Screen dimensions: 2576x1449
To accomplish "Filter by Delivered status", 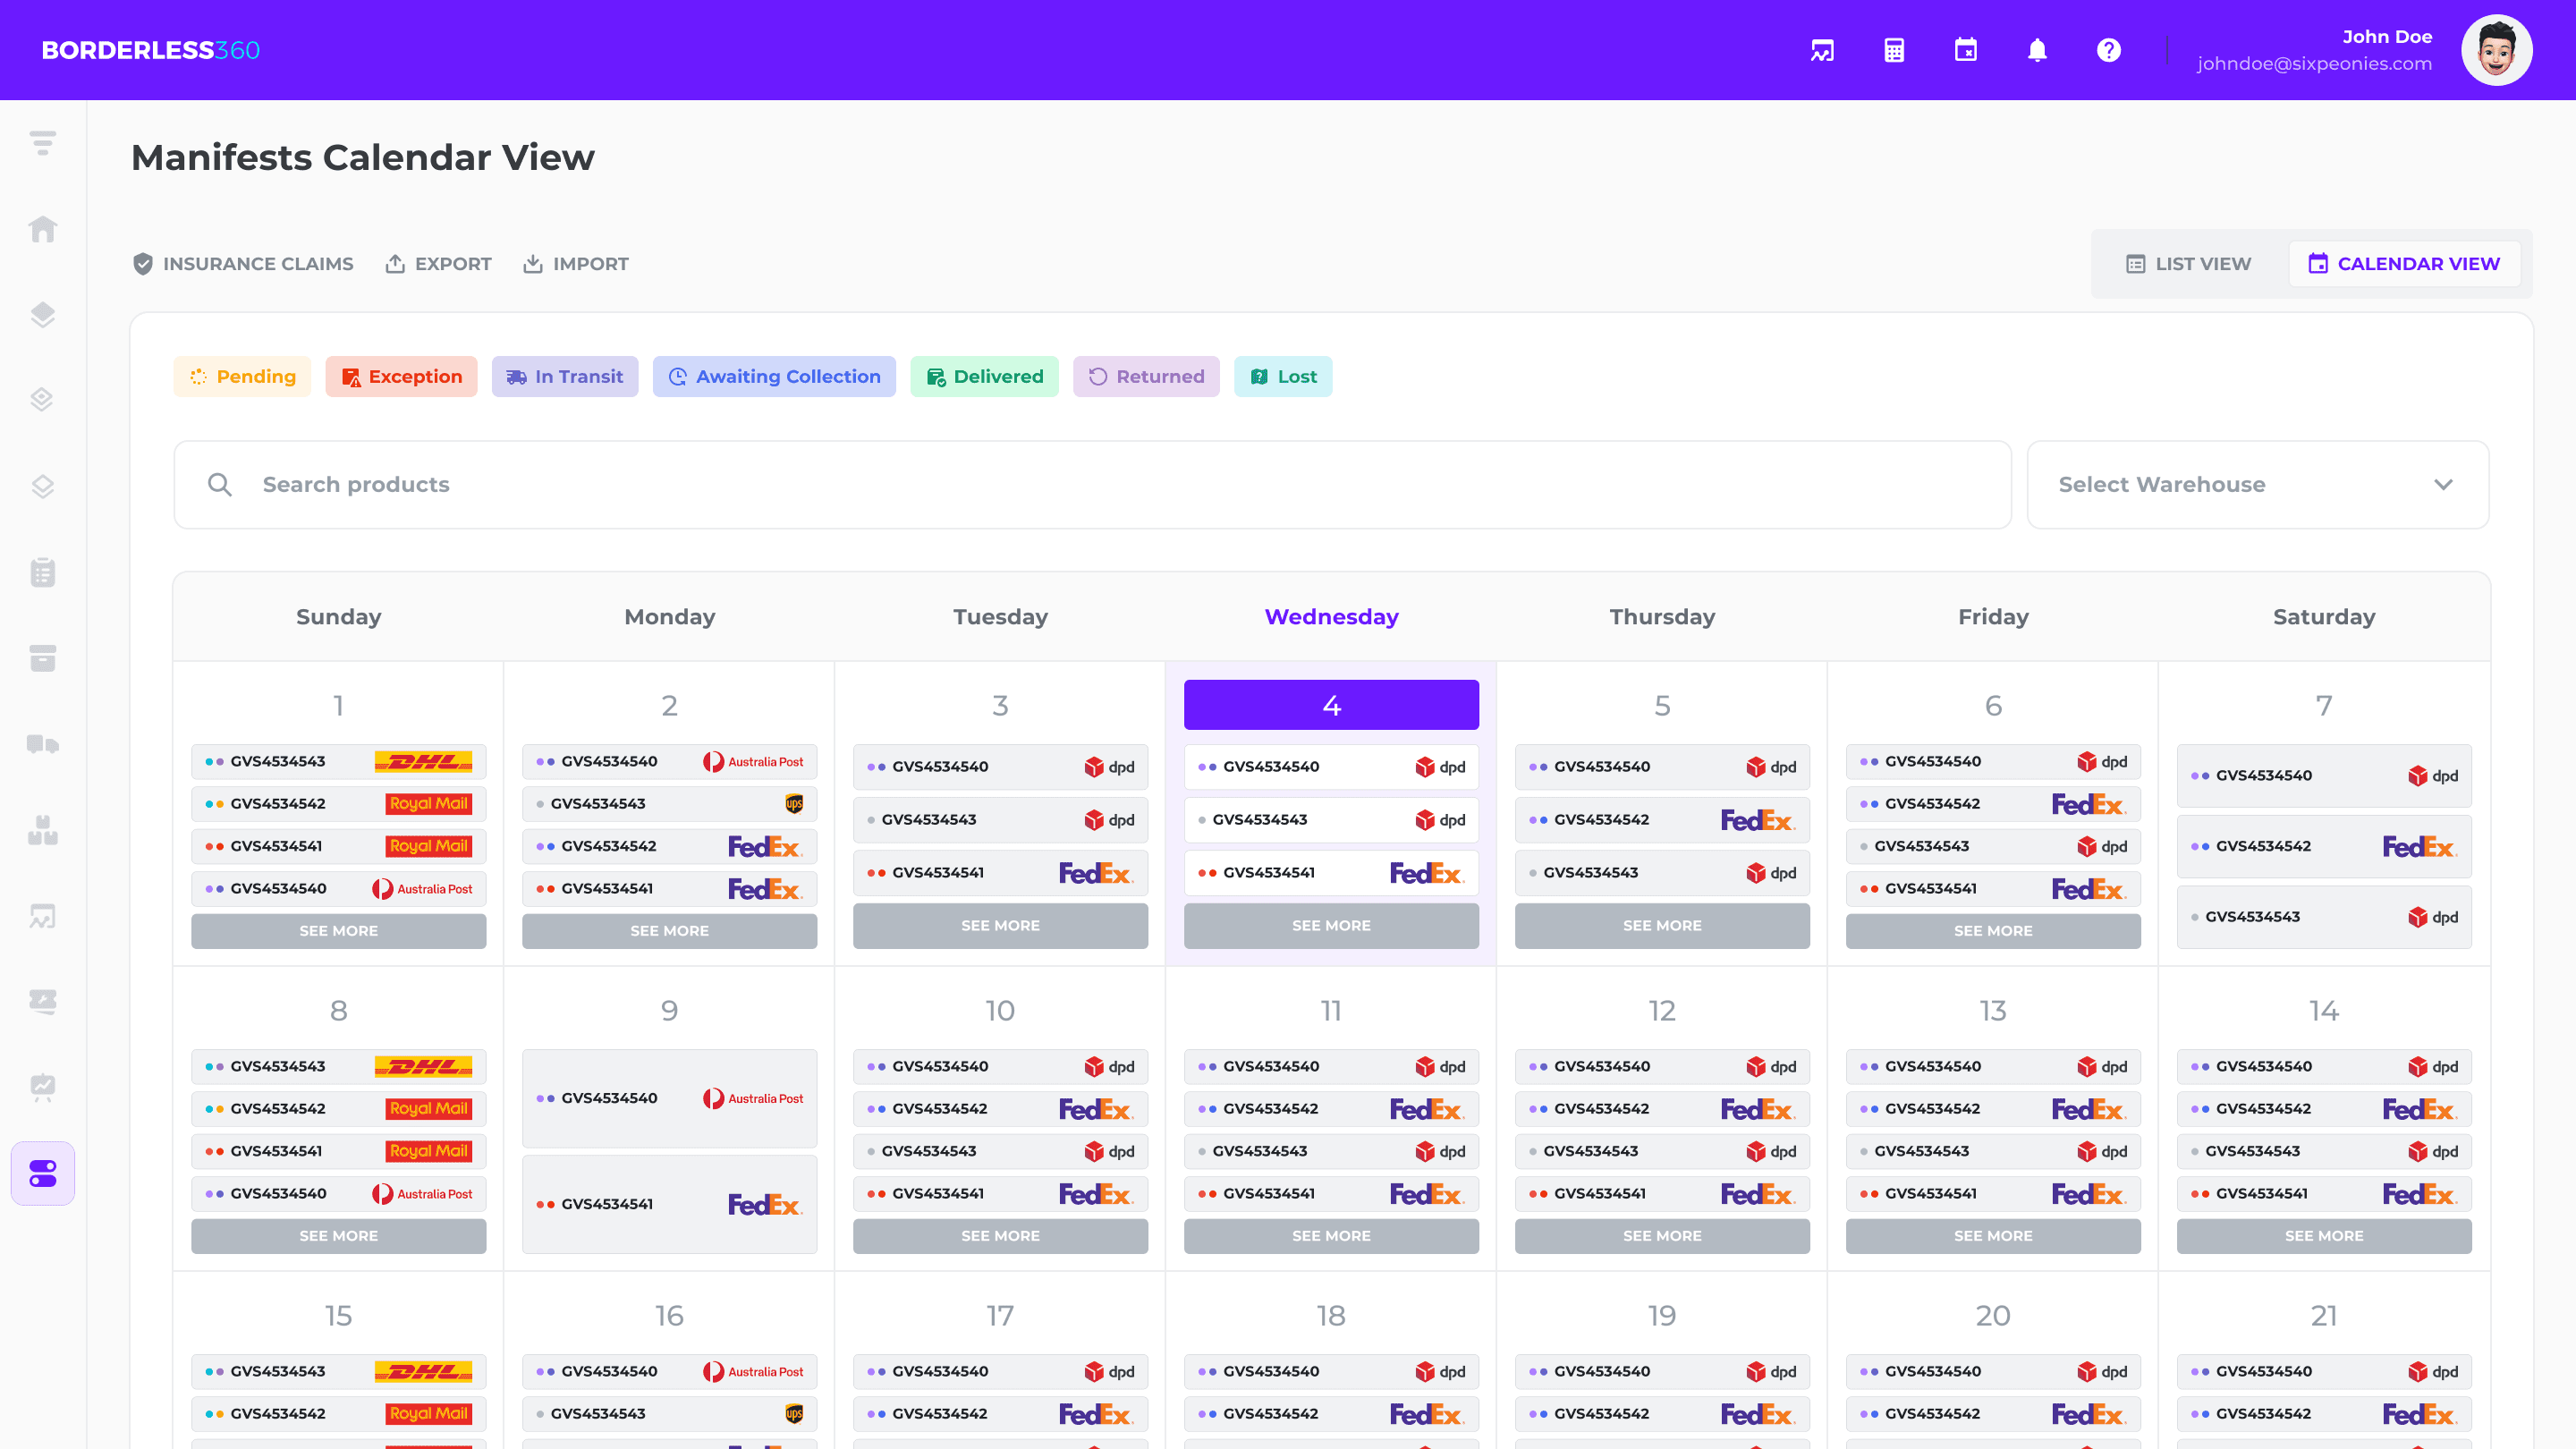I will point(984,377).
